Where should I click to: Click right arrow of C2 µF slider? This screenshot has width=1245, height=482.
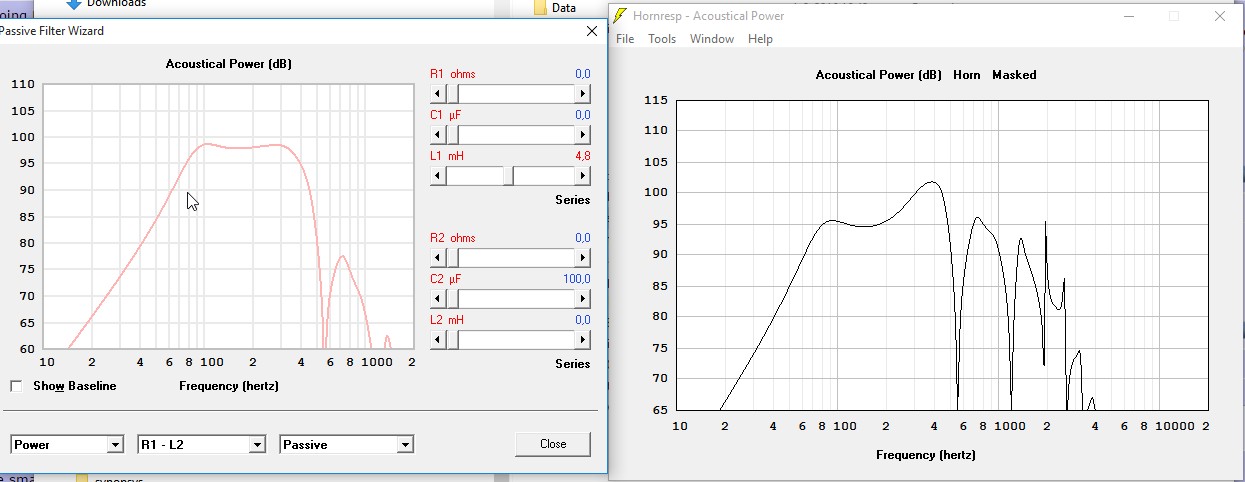[583, 298]
